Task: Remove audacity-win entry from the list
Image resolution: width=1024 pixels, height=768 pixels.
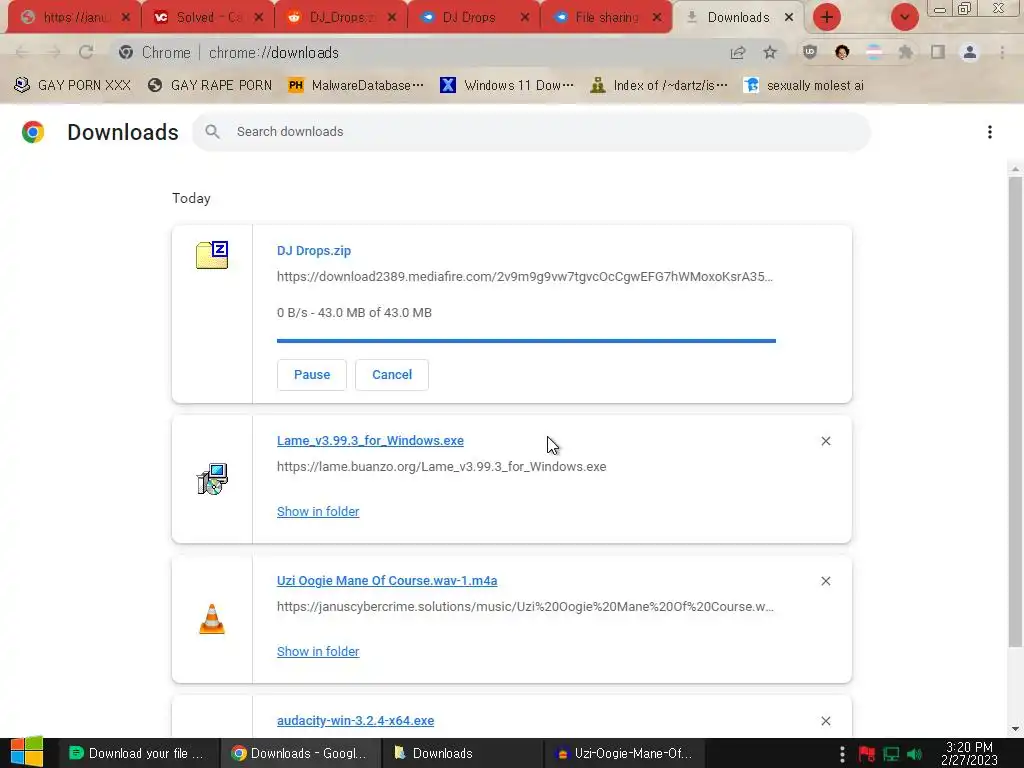Action: tap(825, 721)
